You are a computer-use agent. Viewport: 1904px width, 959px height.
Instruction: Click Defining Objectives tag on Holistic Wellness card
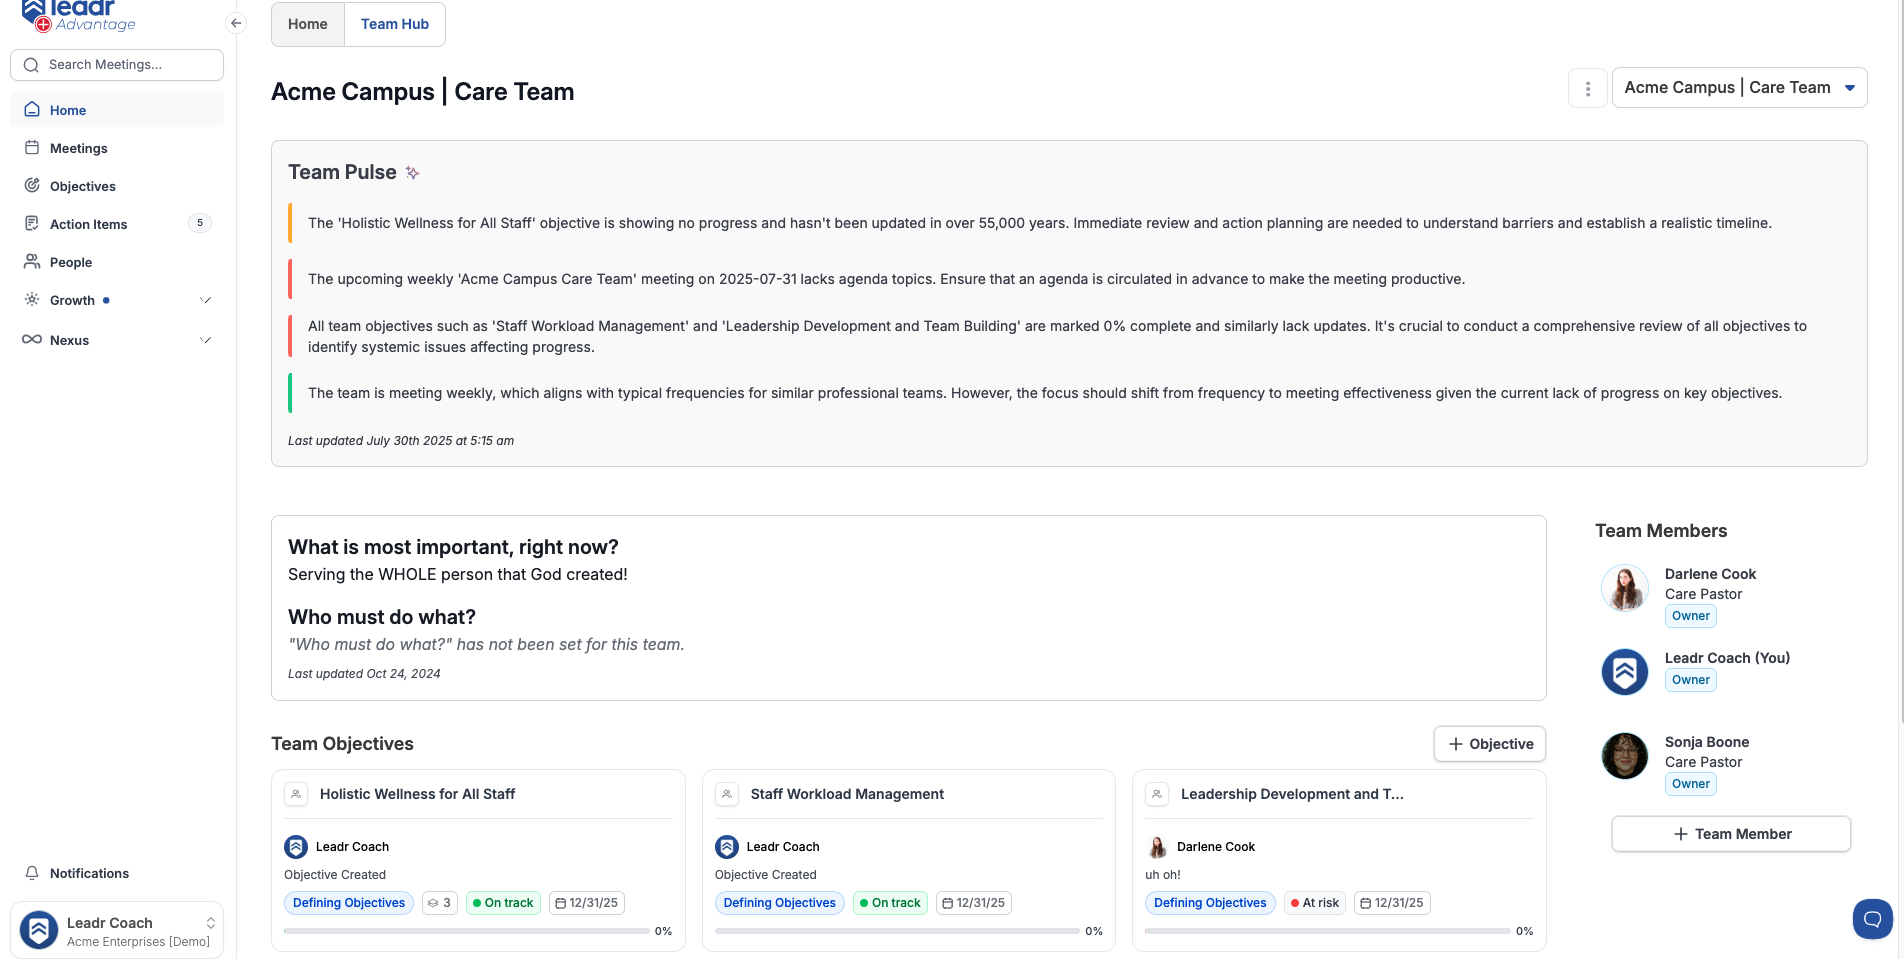point(349,903)
